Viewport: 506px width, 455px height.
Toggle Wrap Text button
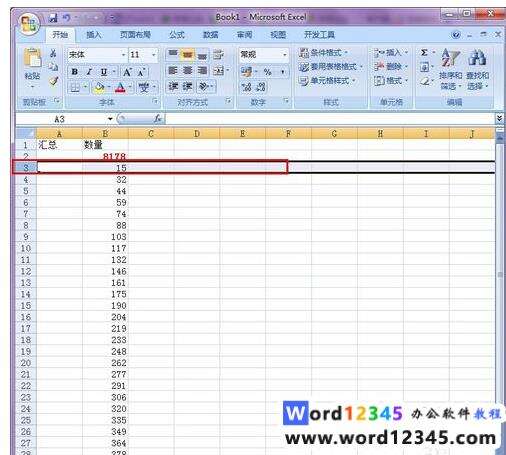click(218, 54)
